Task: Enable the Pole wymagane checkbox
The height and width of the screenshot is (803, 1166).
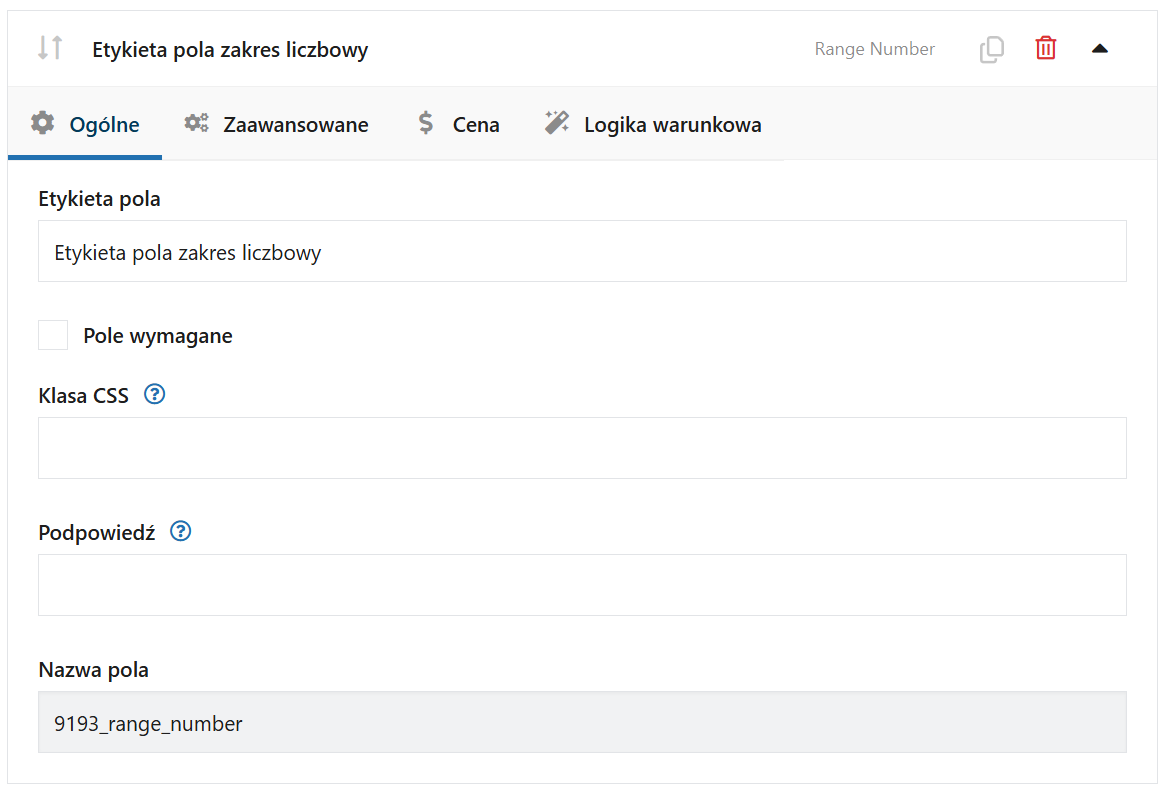Action: coord(53,335)
